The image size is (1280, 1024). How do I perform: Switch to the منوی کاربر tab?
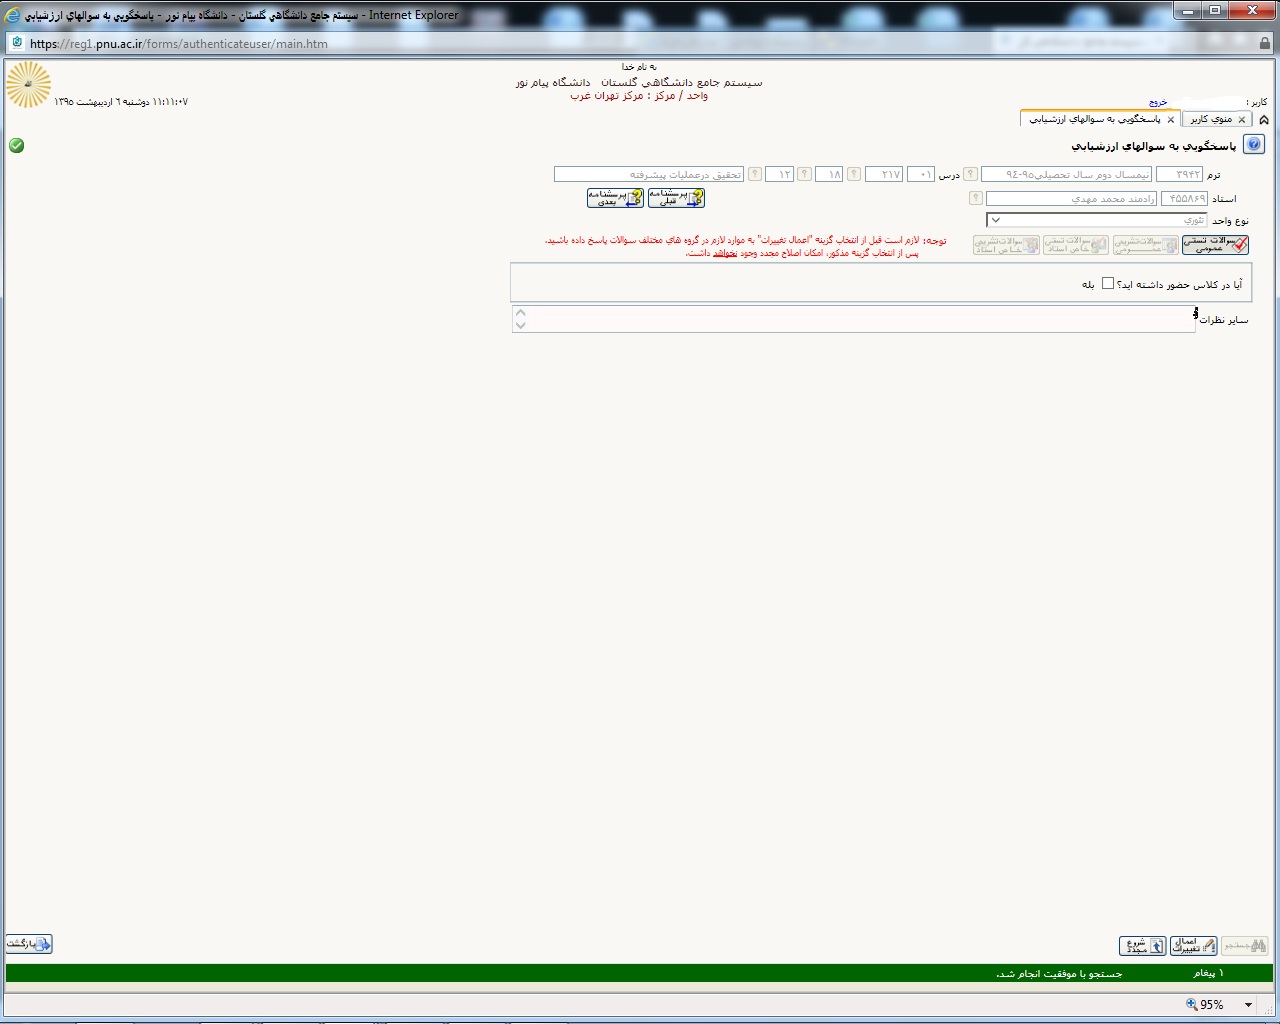click(x=1210, y=119)
